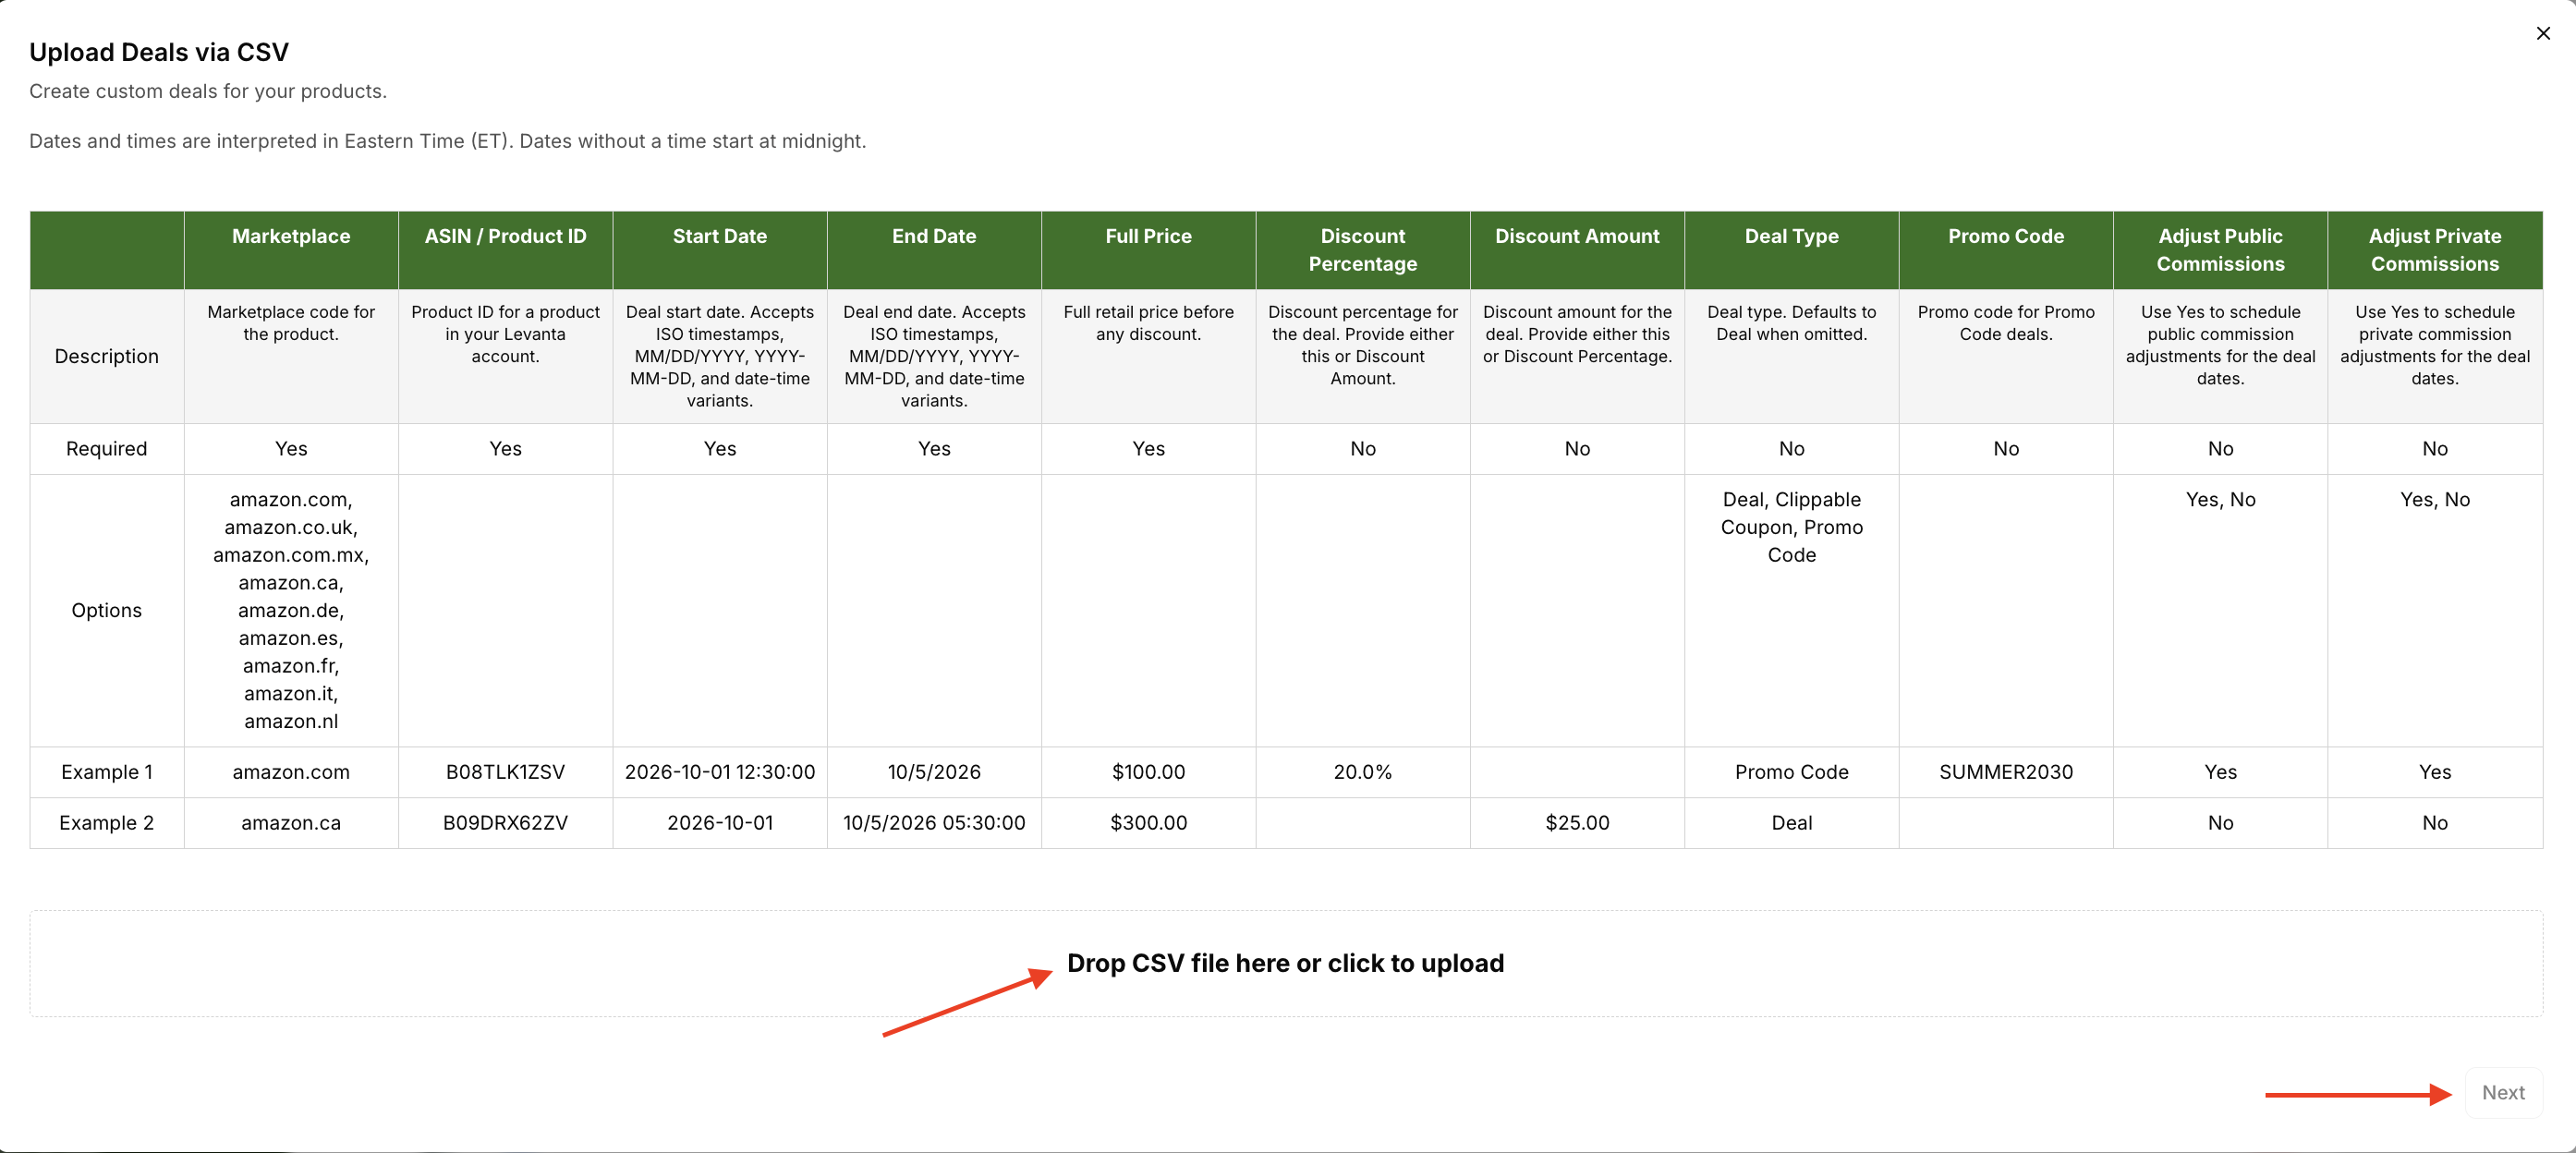
Task: Select the Options row label
Action: point(107,610)
